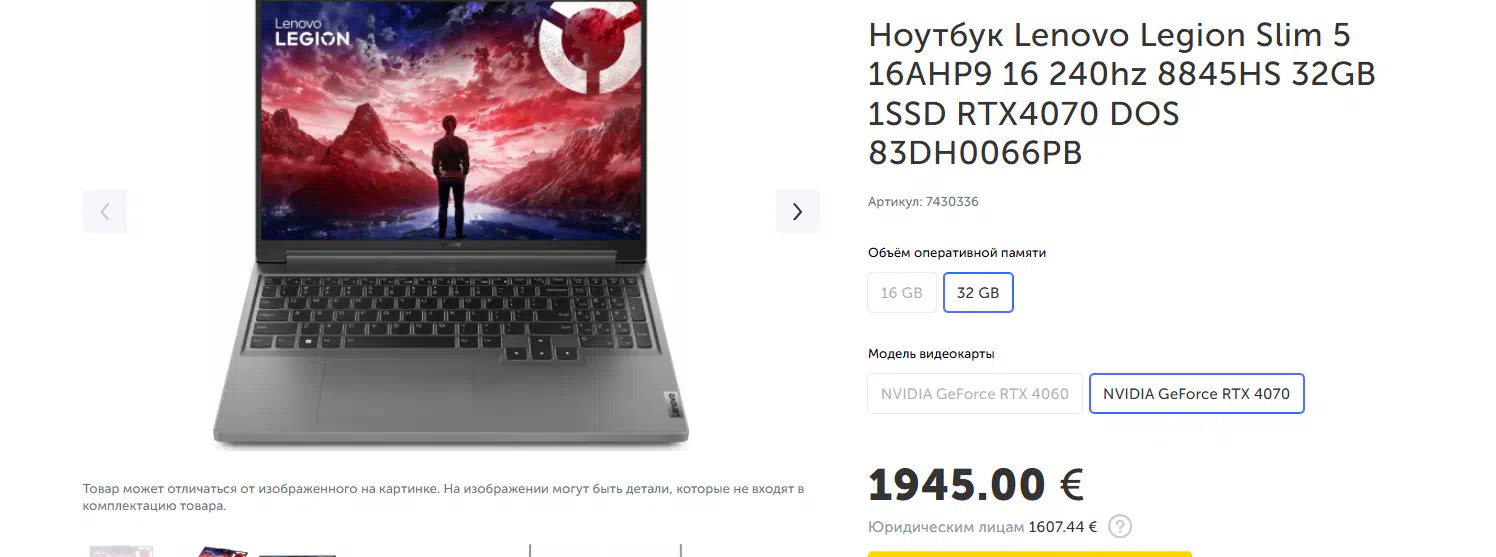Viewport: 1496px width, 557px height.
Task: Choose the NVIDIA GeForce RTX 4070 option
Action: click(x=1196, y=394)
